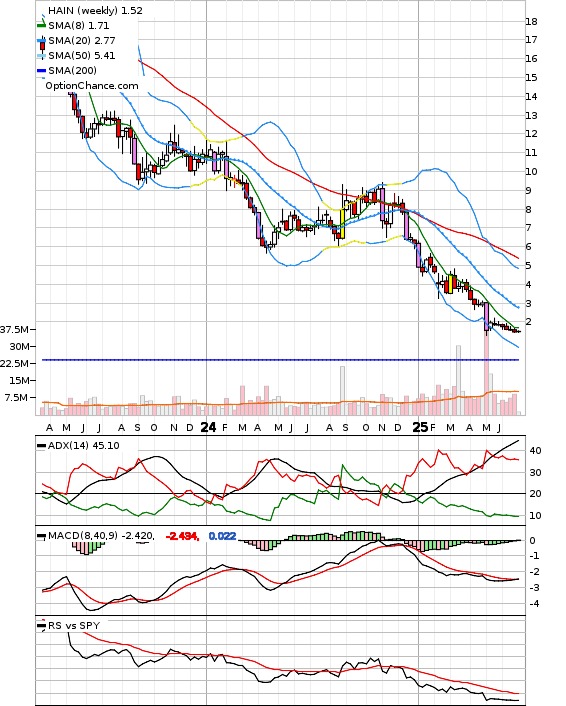Select the RS vs SPY panel label
The width and height of the screenshot is (566, 706).
(x=74, y=625)
